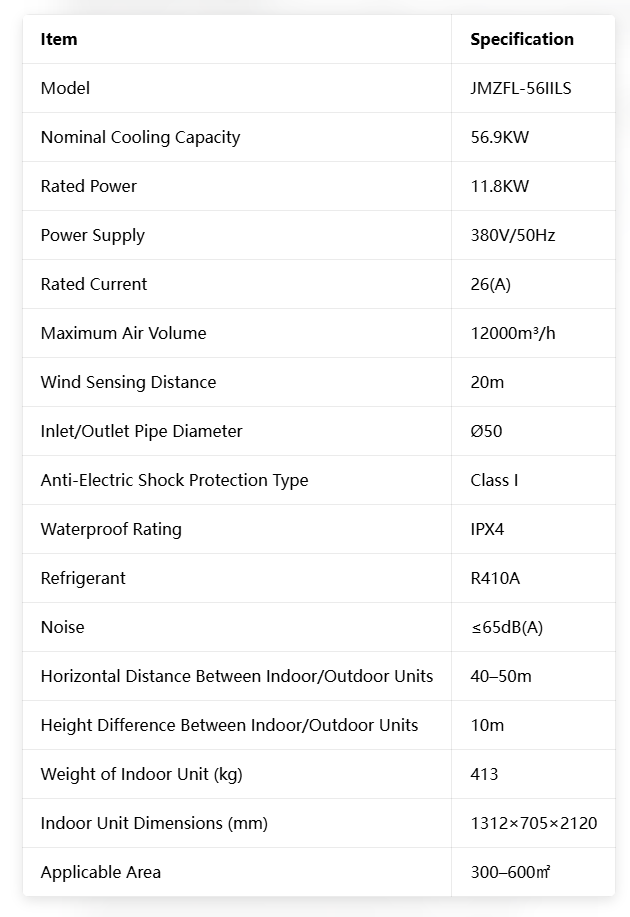Click the Horizontal Distance Between Indoor/Outdoor Units label
The height and width of the screenshot is (917, 630).
[x=237, y=676]
